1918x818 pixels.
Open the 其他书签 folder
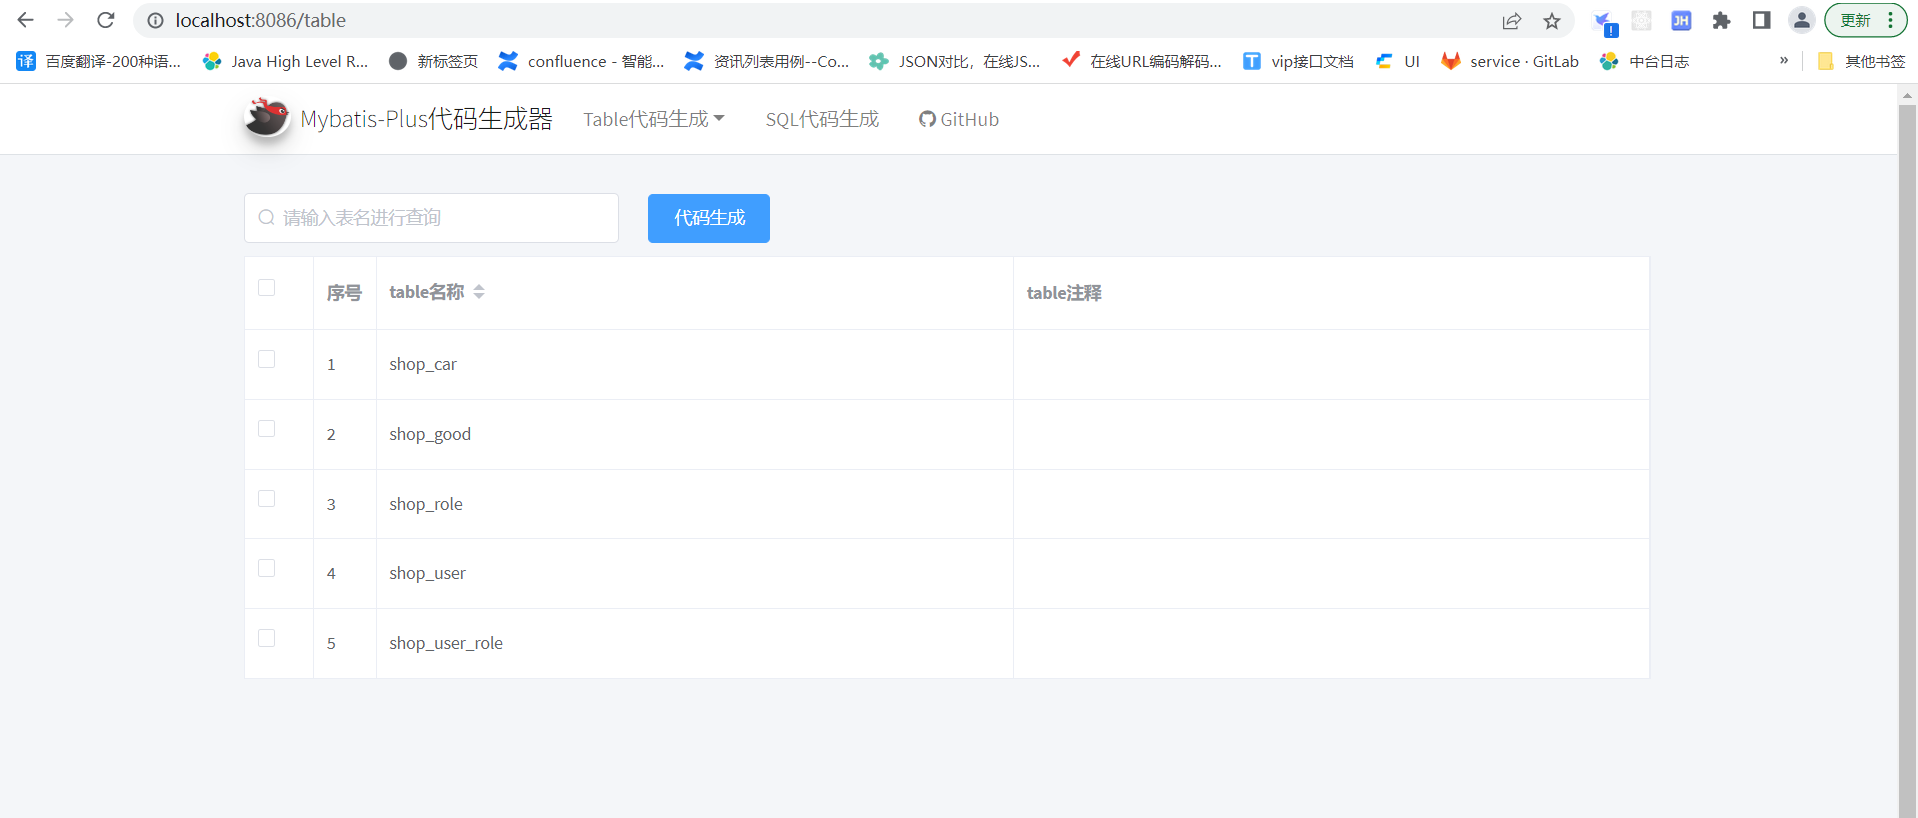[1861, 61]
